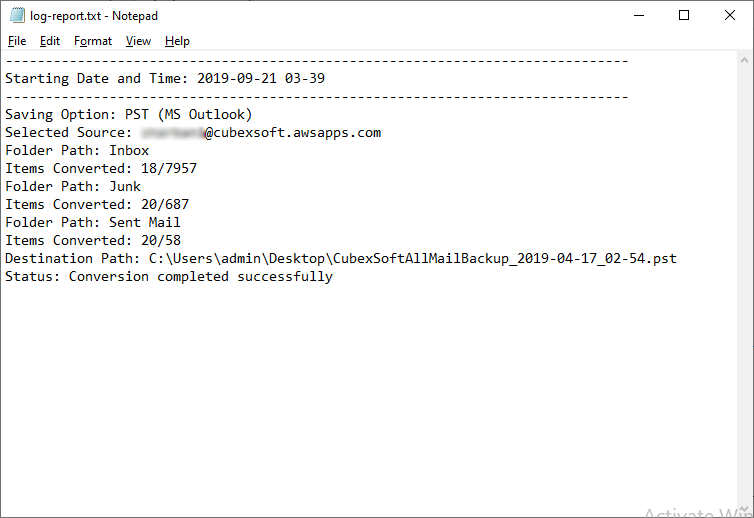The height and width of the screenshot is (518, 754).
Task: Click the log-report.txt window title text
Action: tap(94, 16)
